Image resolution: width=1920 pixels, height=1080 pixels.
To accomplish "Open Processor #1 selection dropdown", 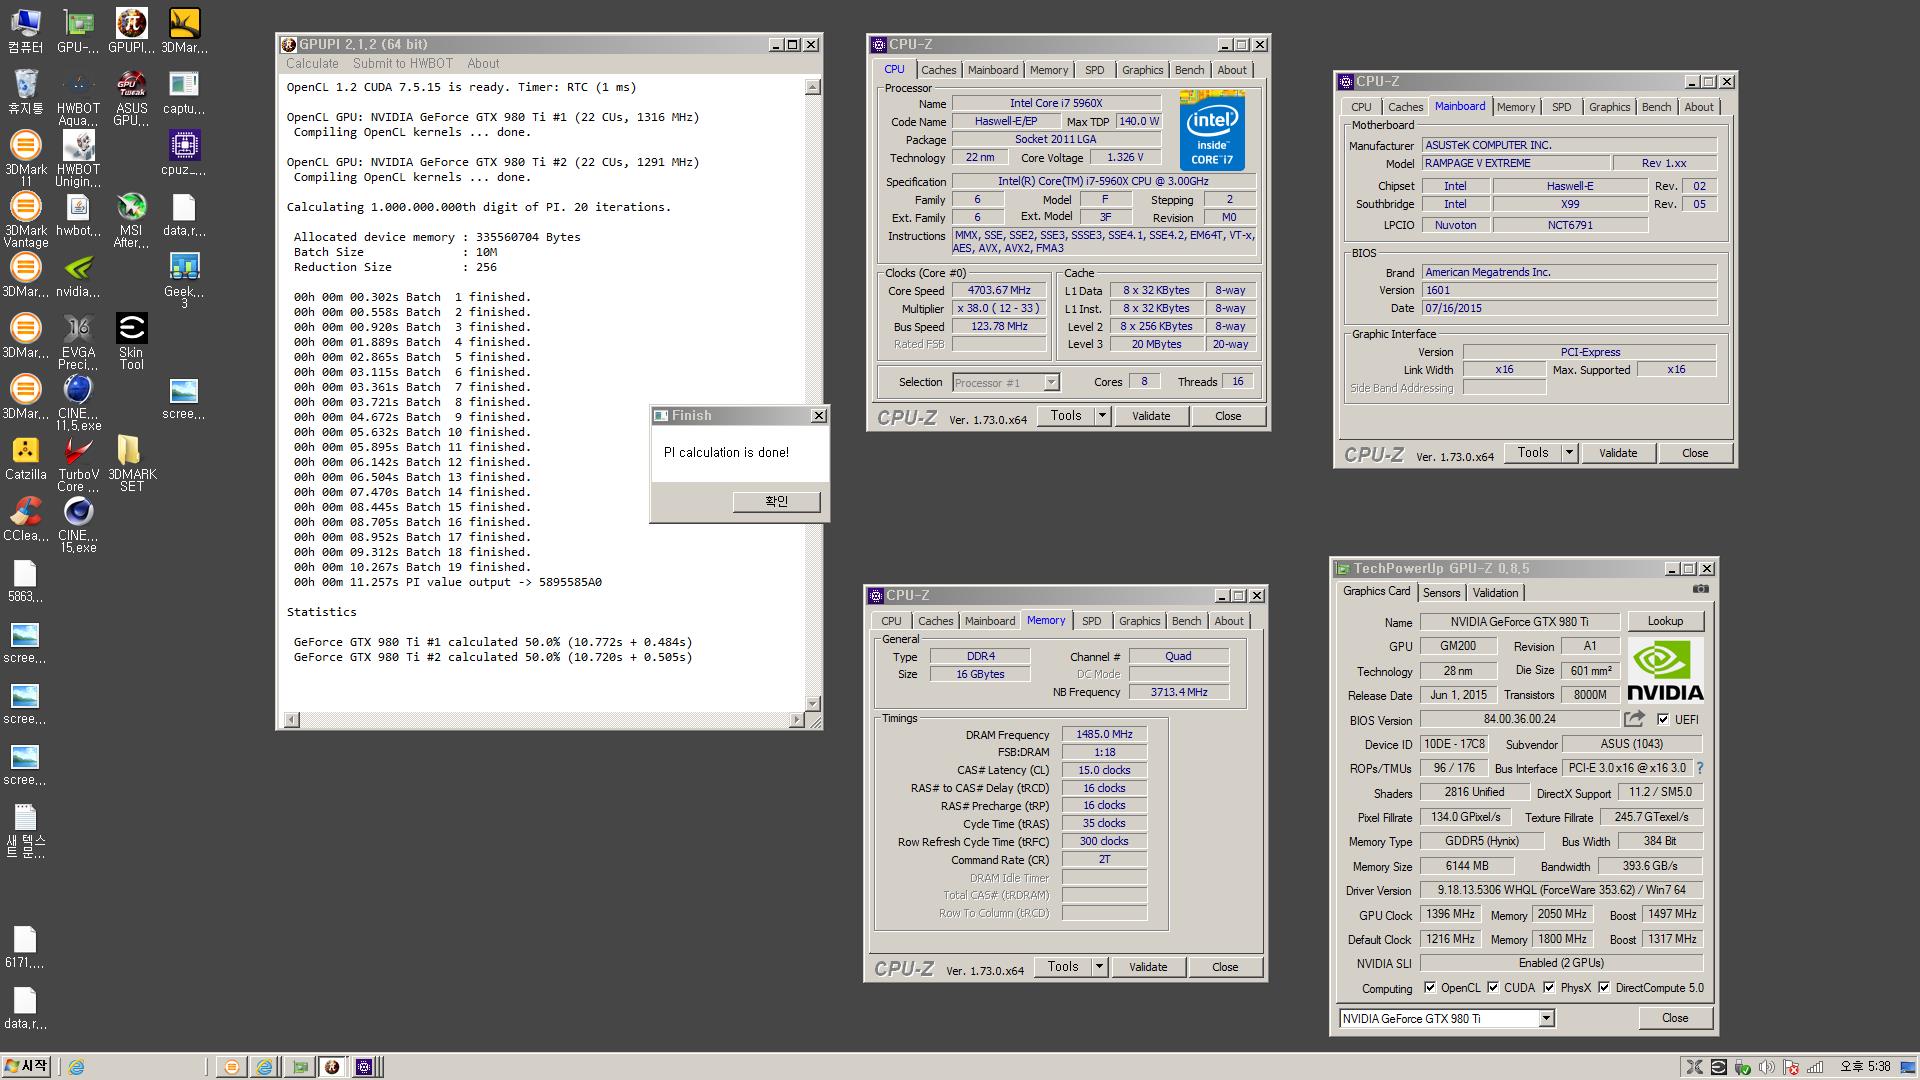I will (x=1051, y=382).
